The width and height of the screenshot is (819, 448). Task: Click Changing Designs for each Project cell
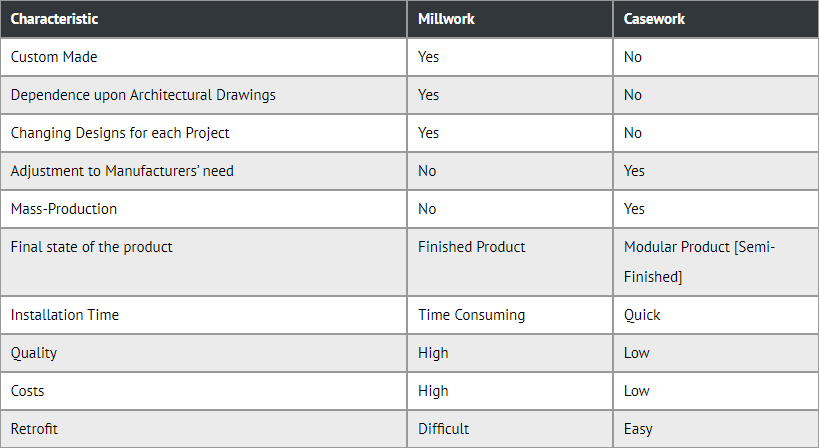click(x=120, y=133)
